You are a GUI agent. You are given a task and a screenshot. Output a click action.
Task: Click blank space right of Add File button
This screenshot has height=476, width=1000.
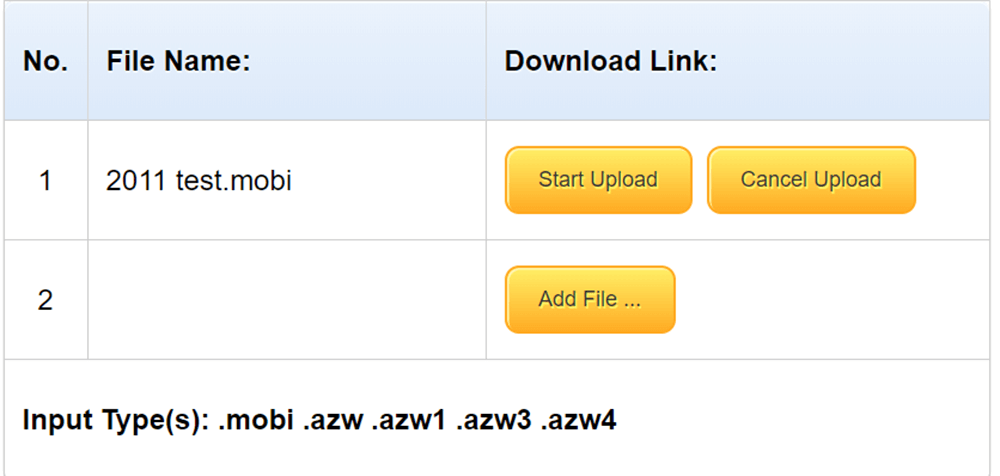(830, 300)
